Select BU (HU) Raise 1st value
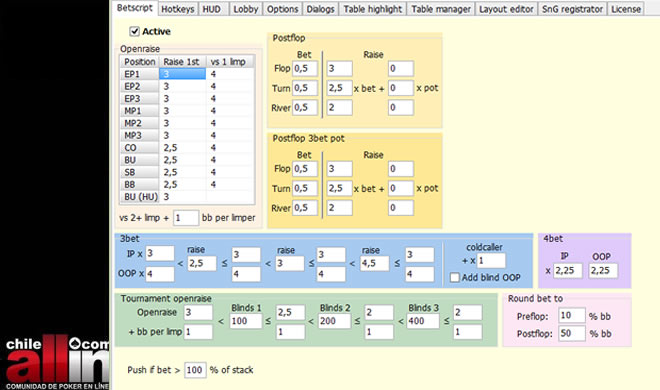The image size is (660, 390). click(182, 197)
